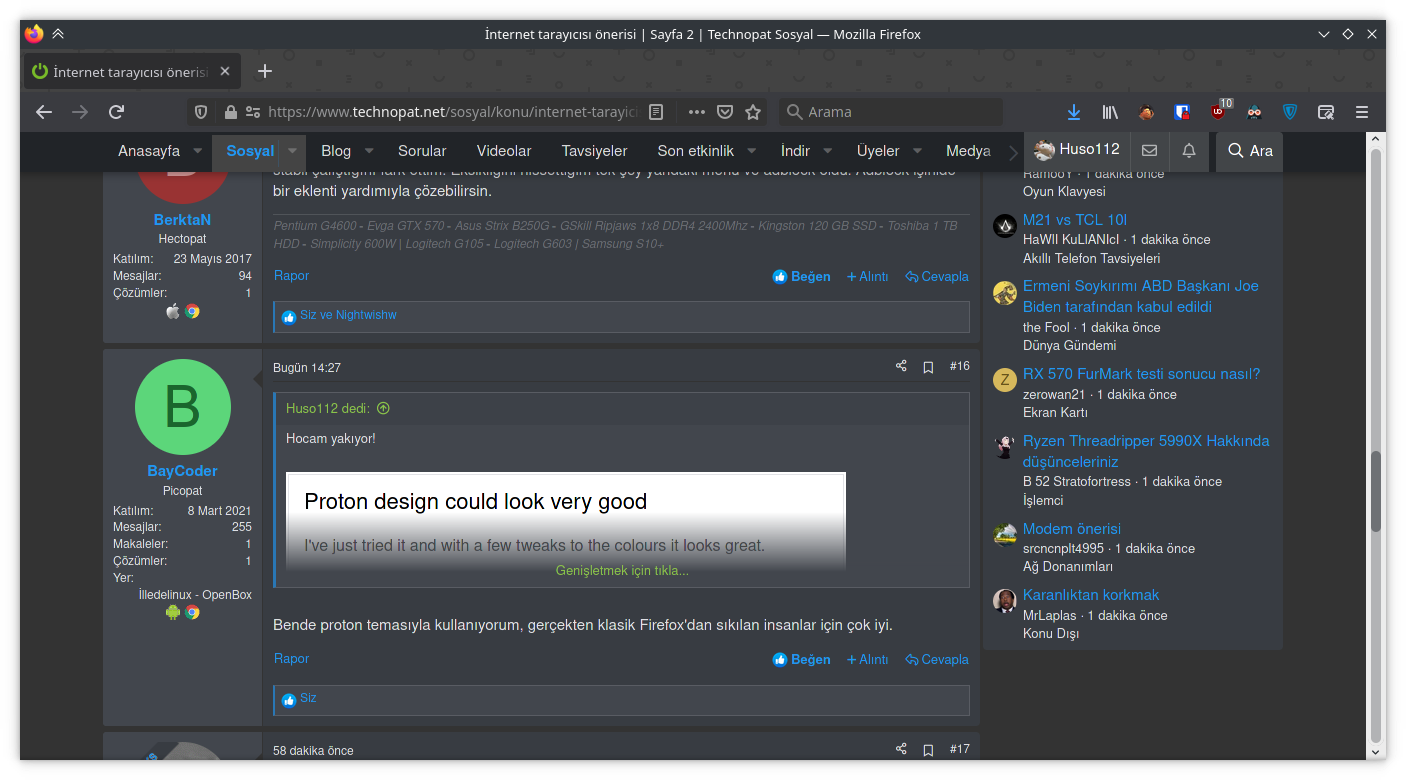Open the BerktaN profile link
This screenshot has height=780, width=1406.
[182, 220]
